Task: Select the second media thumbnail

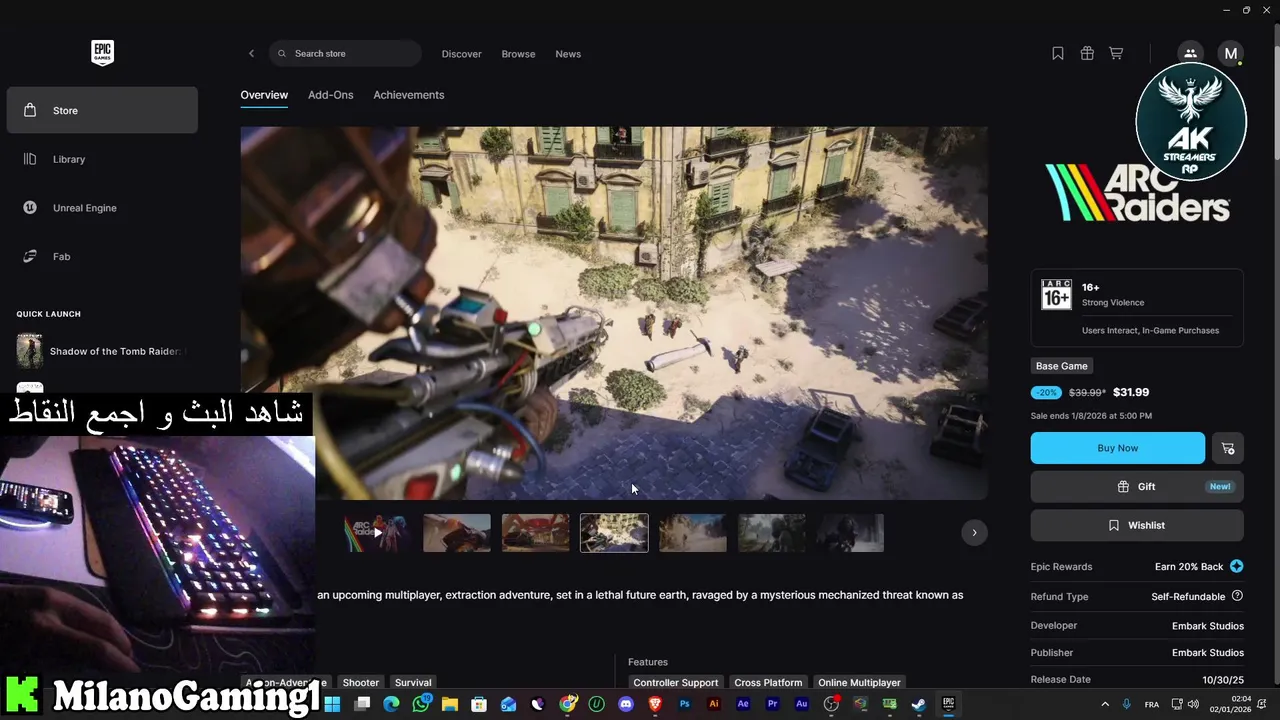Action: point(457,533)
